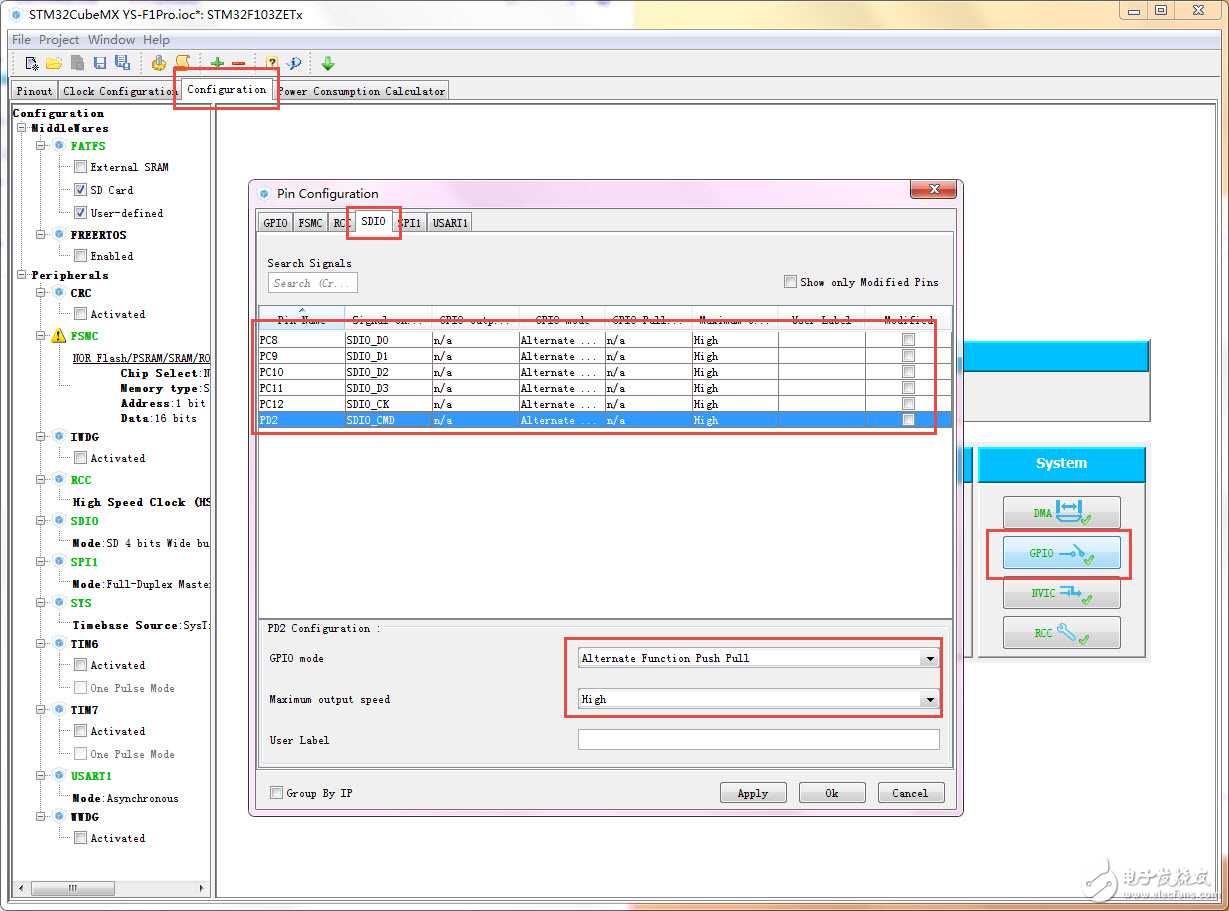Click the Apply button
The width and height of the screenshot is (1229, 911).
click(x=752, y=793)
